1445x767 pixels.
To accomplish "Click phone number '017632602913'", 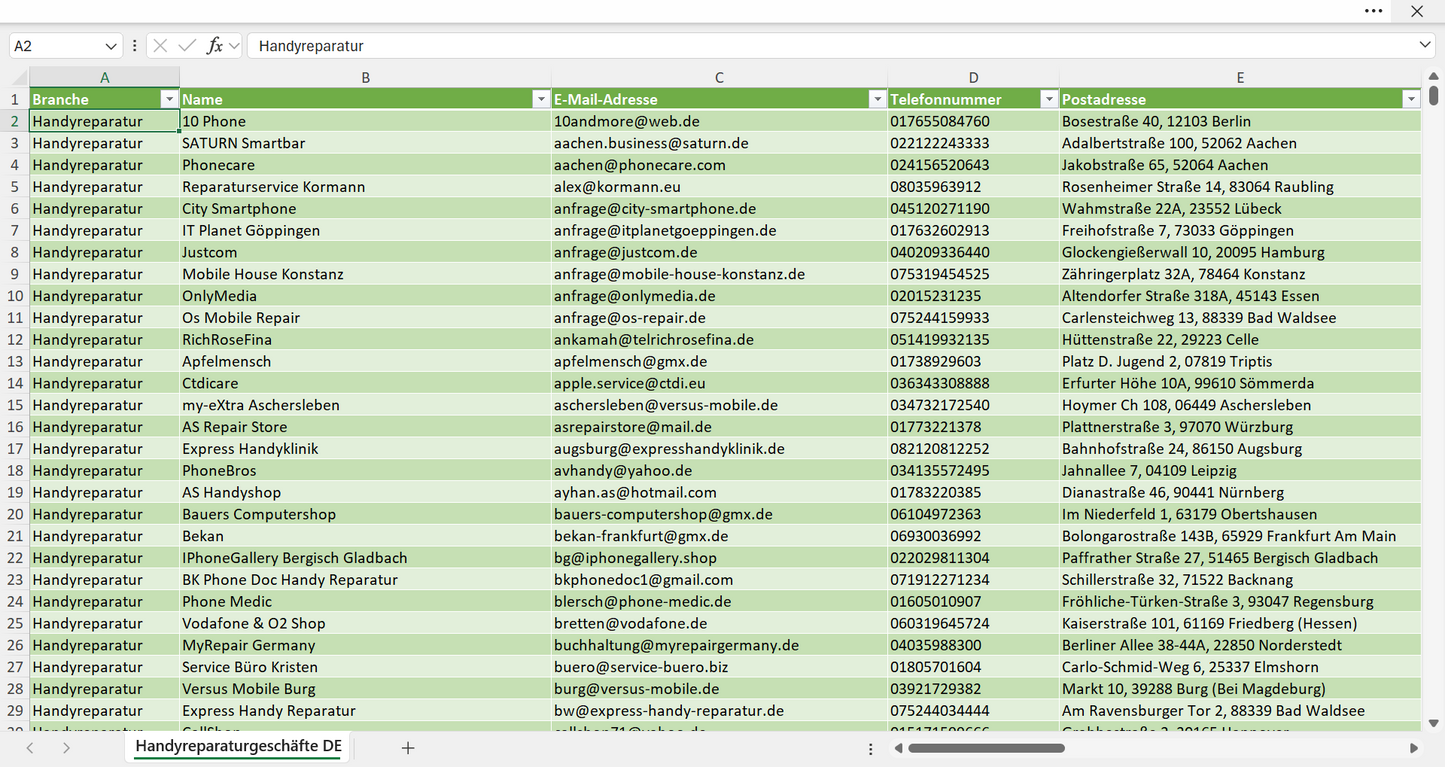I will pos(940,231).
